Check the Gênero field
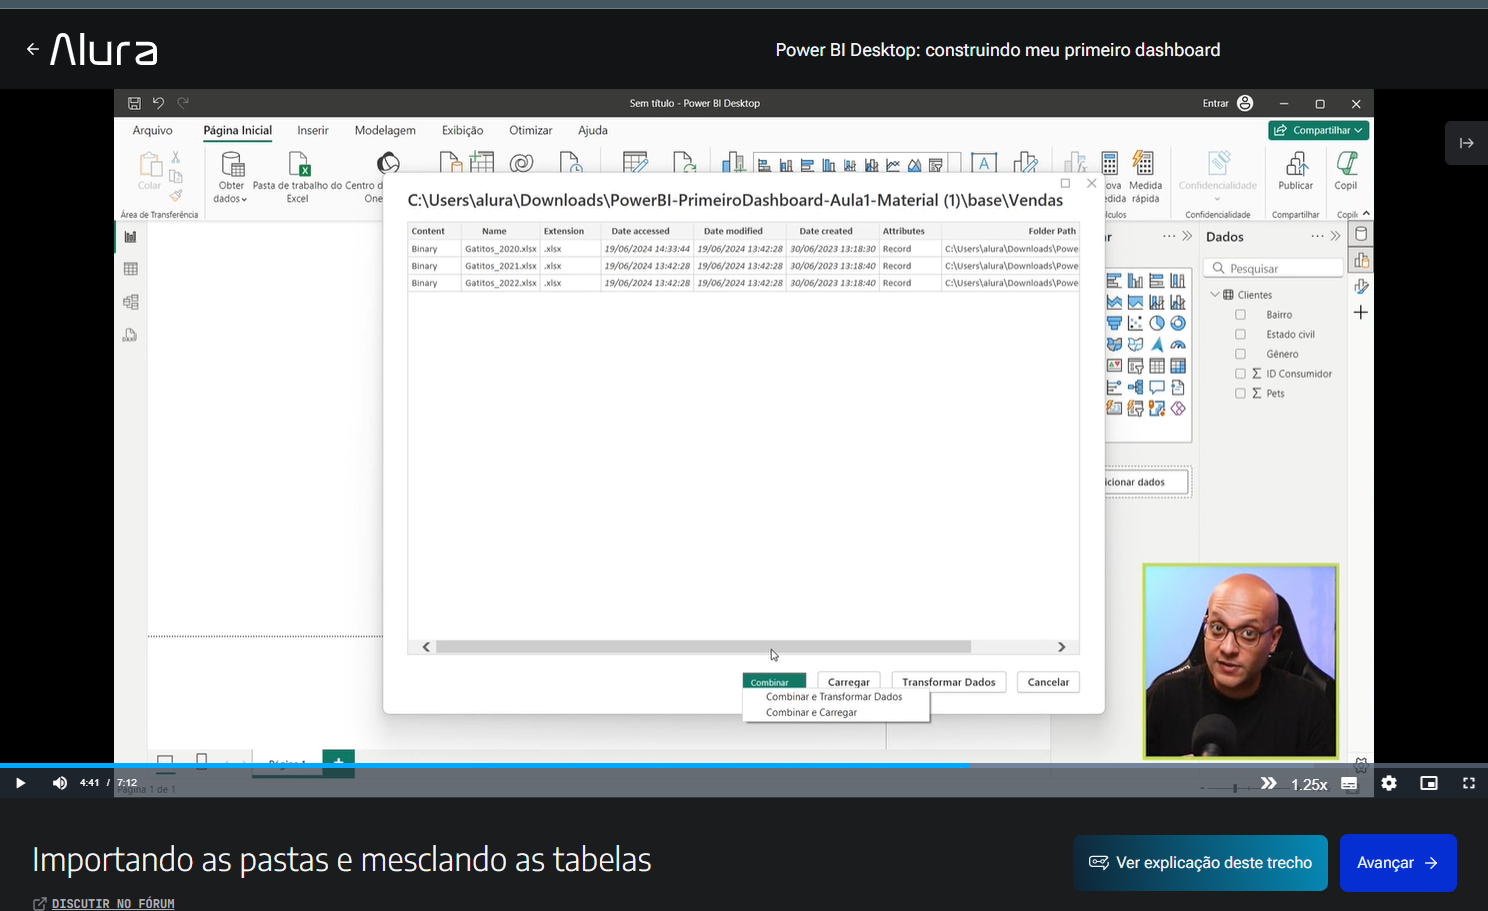Image resolution: width=1488 pixels, height=911 pixels. pos(1240,354)
